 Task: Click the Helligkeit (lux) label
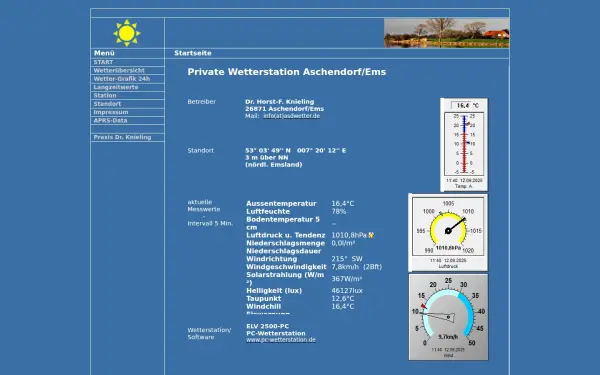tap(274, 291)
